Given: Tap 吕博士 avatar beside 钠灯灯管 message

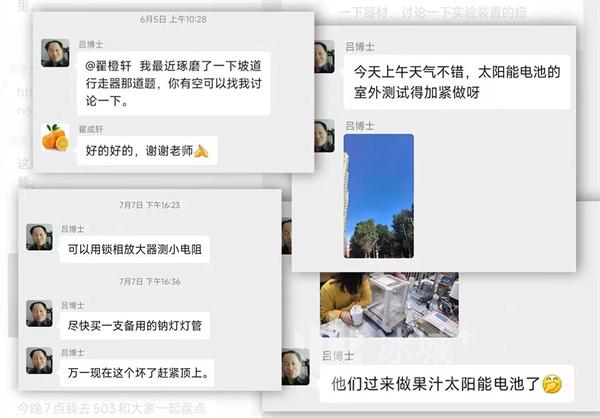Looking at the screenshot, I should click(39, 314).
